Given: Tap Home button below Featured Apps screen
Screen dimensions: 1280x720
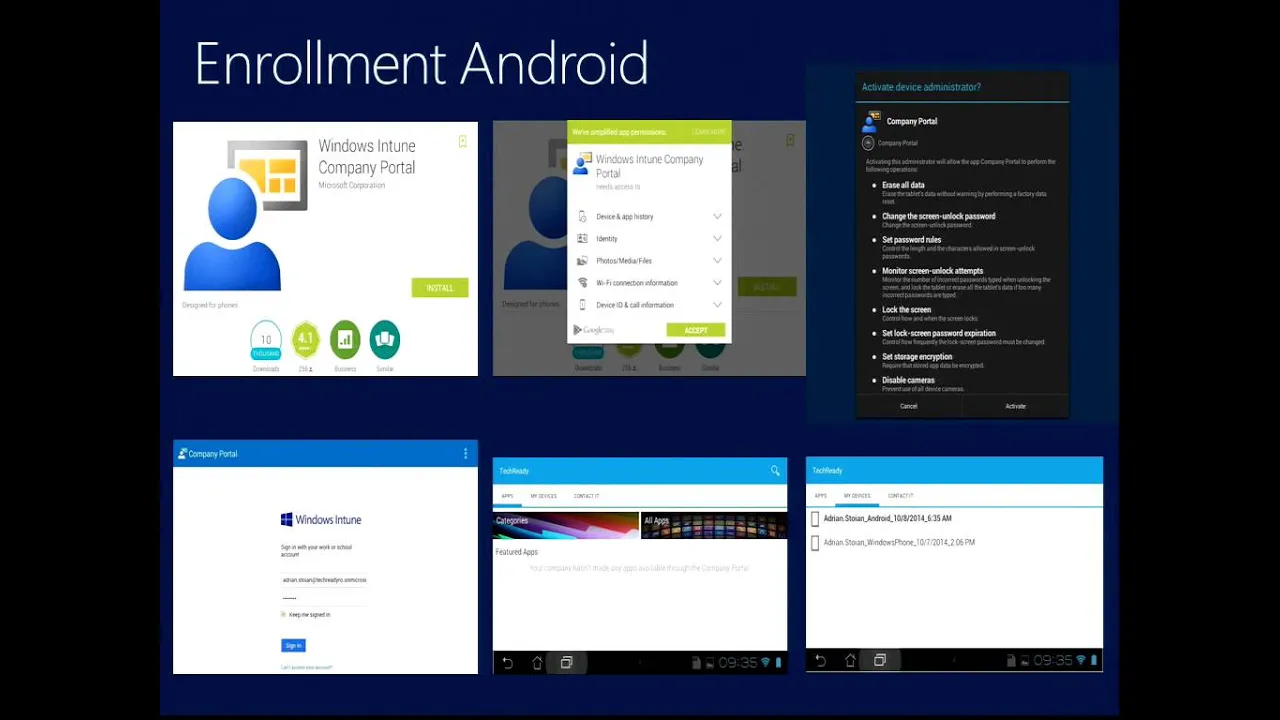Looking at the screenshot, I should click(x=537, y=662).
